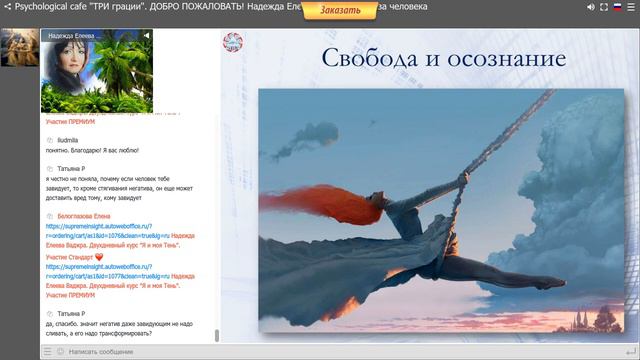Enter fullscreen with the expand icon
The width and height of the screenshot is (640, 360).
point(604,7)
